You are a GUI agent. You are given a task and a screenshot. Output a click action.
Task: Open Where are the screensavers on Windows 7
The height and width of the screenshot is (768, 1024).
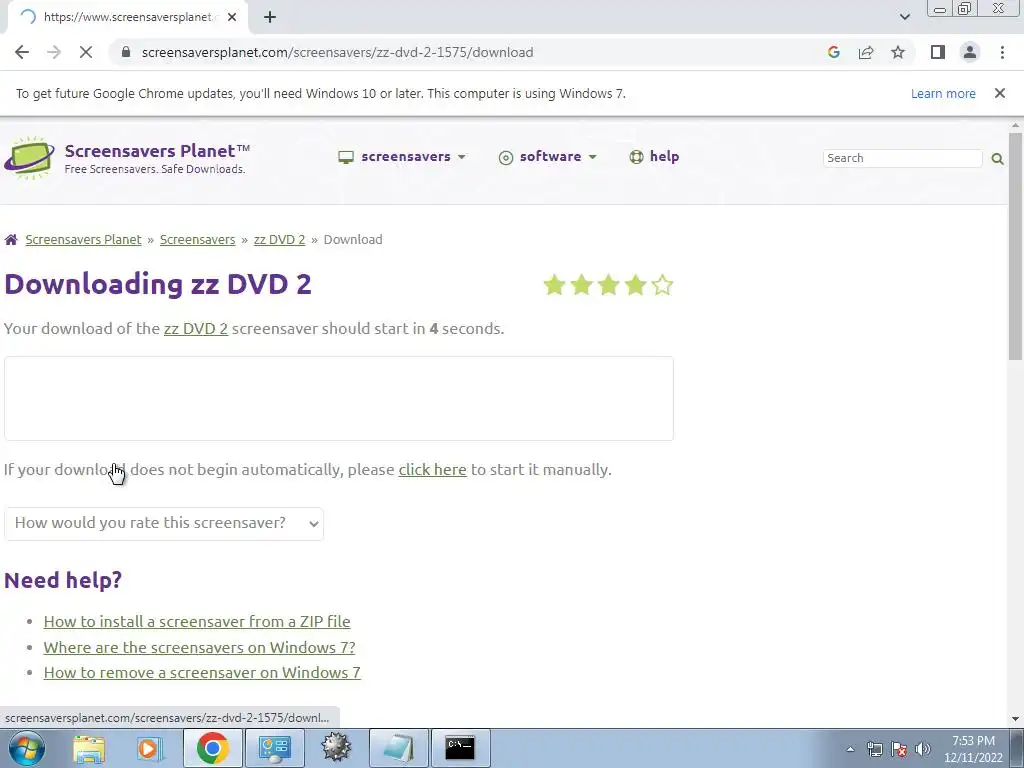(x=199, y=647)
